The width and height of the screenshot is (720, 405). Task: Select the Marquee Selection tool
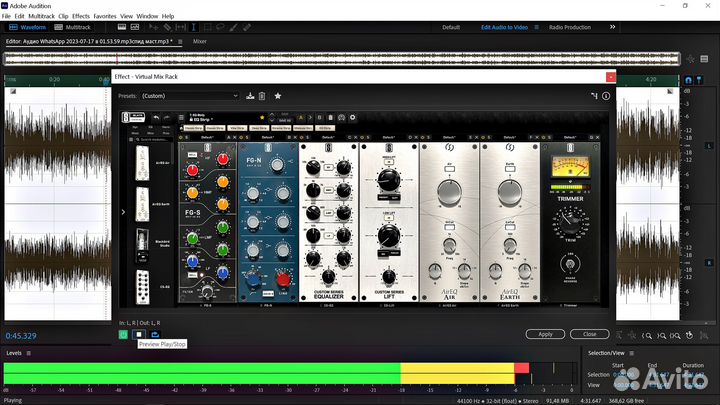[207, 28]
